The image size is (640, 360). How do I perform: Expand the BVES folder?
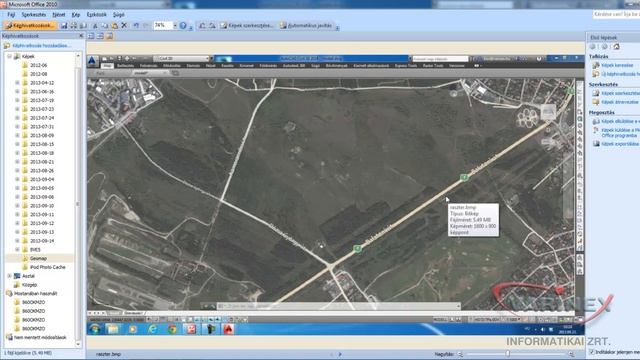pos(17,249)
